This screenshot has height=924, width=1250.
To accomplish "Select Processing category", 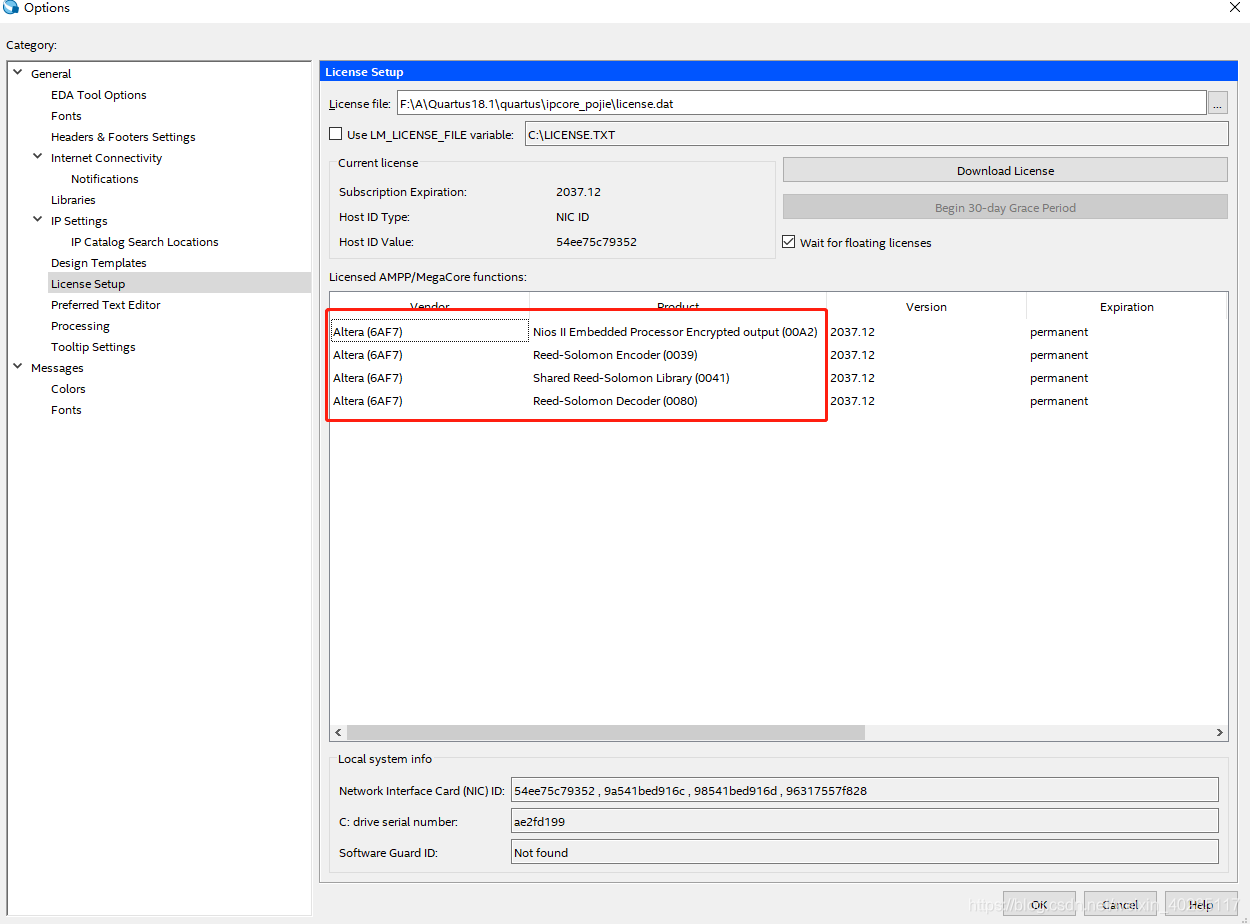I will [80, 326].
